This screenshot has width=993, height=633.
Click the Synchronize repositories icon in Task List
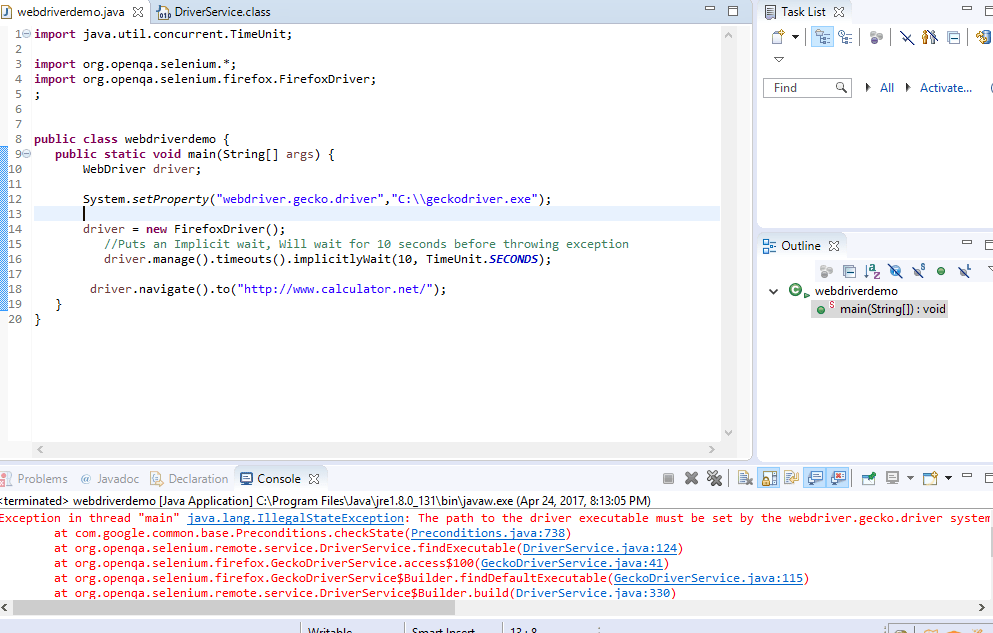click(x=984, y=37)
